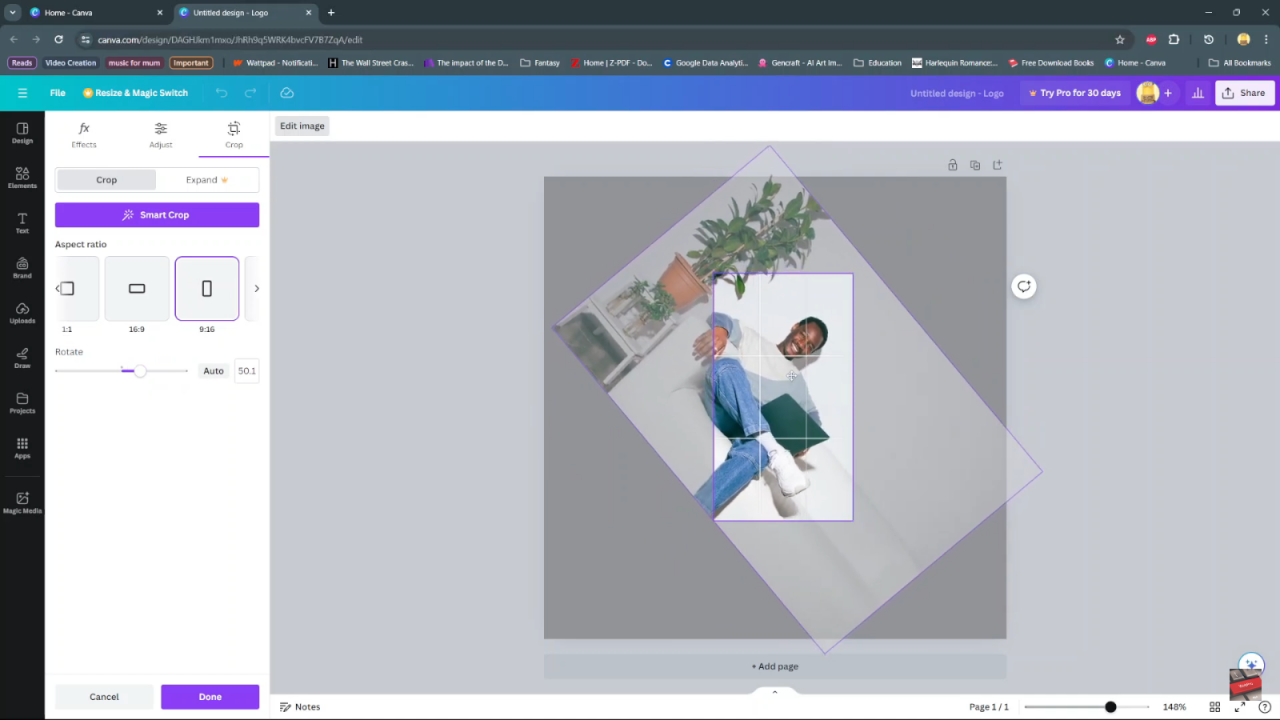1280x720 pixels.
Task: Click the rotate handle beside canvas
Action: (1024, 286)
